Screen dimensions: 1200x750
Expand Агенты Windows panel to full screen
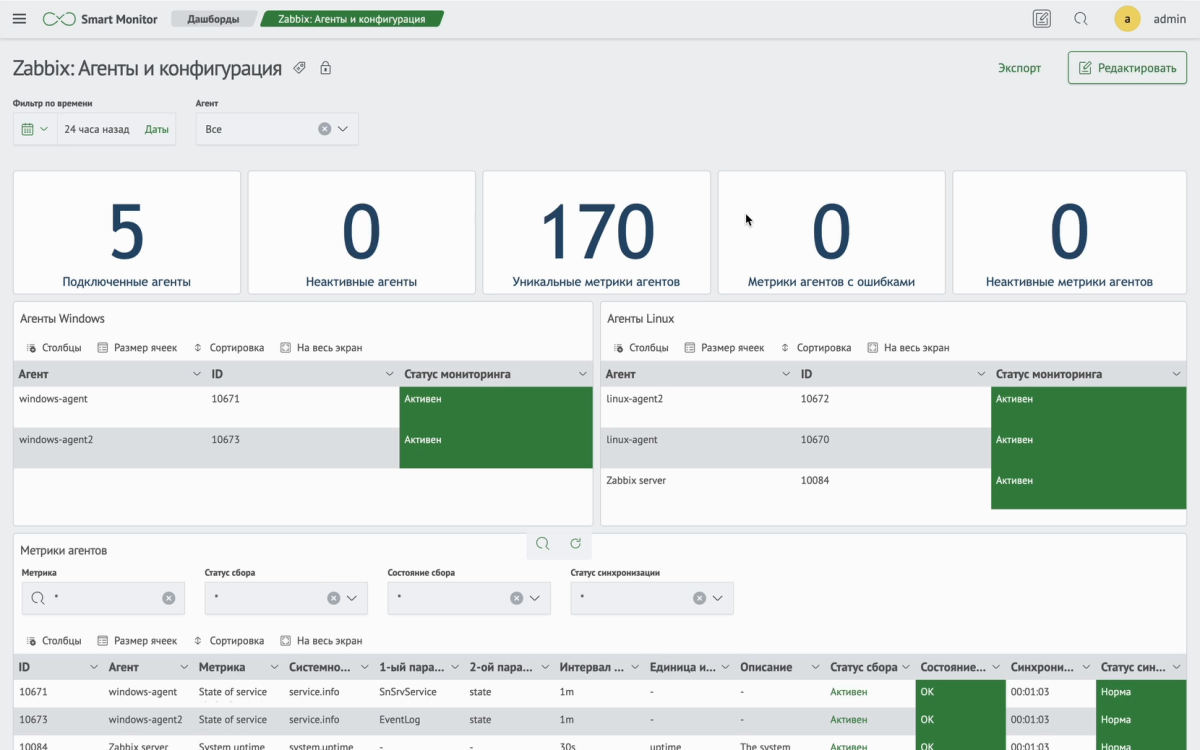[321, 348]
